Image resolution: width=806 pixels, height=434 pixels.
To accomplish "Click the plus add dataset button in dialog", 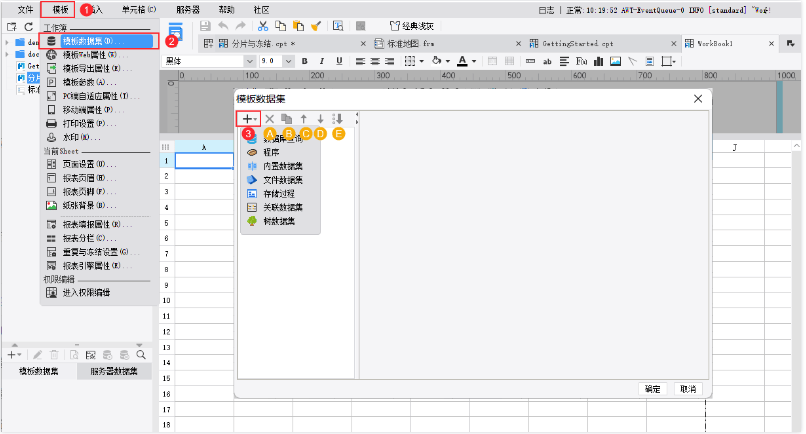I will pos(248,119).
